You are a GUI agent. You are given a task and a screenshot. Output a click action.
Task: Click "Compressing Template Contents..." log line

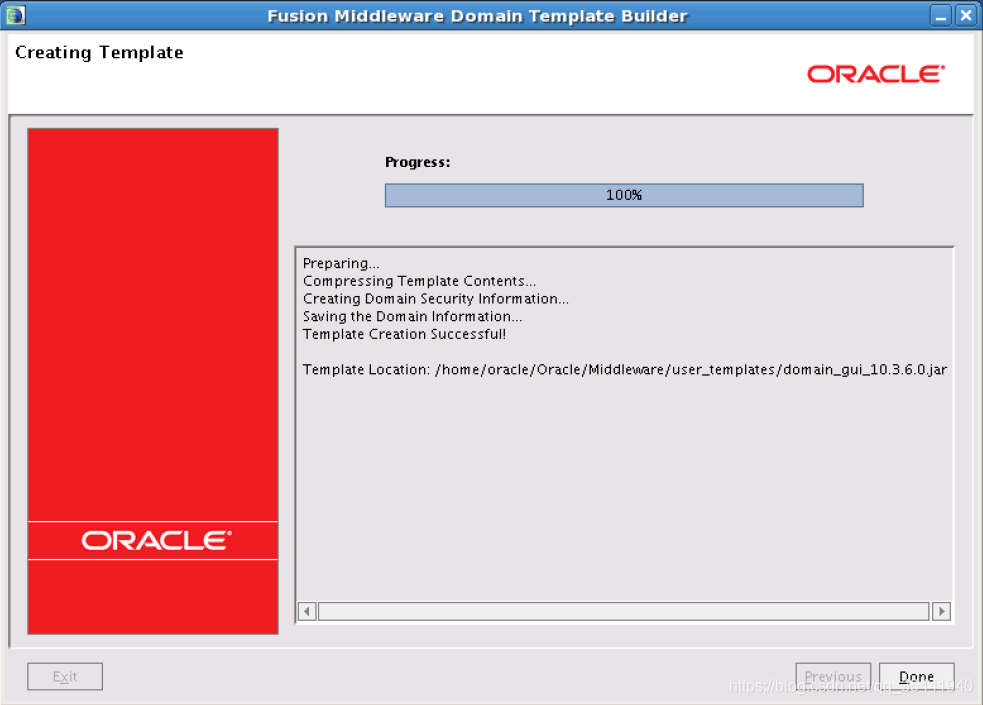(419, 281)
